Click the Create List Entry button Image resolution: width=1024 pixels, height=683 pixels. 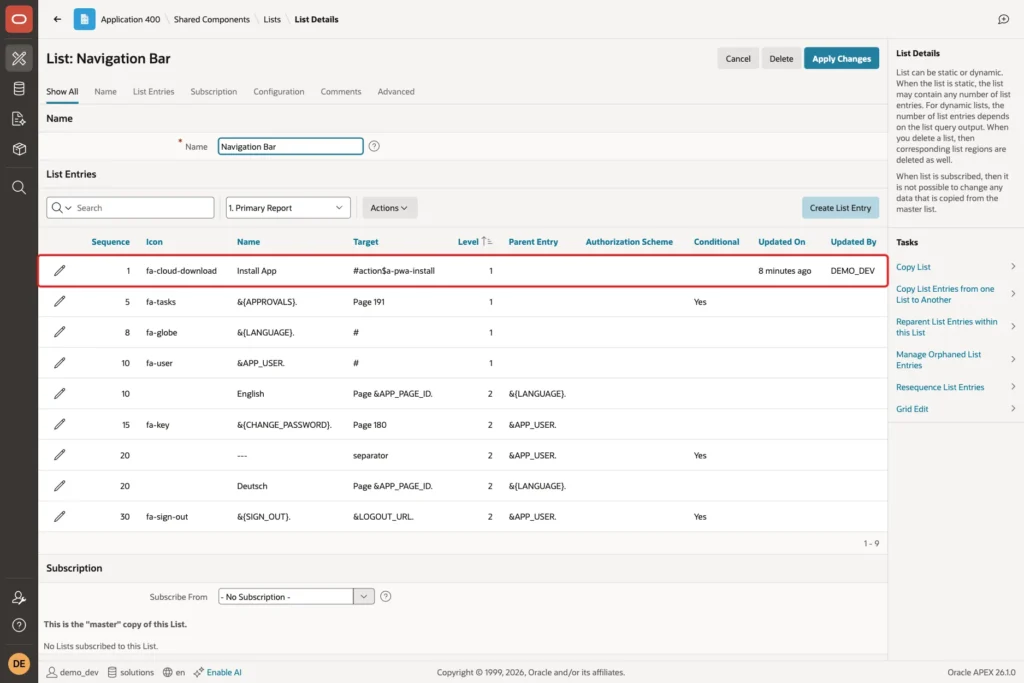[840, 208]
